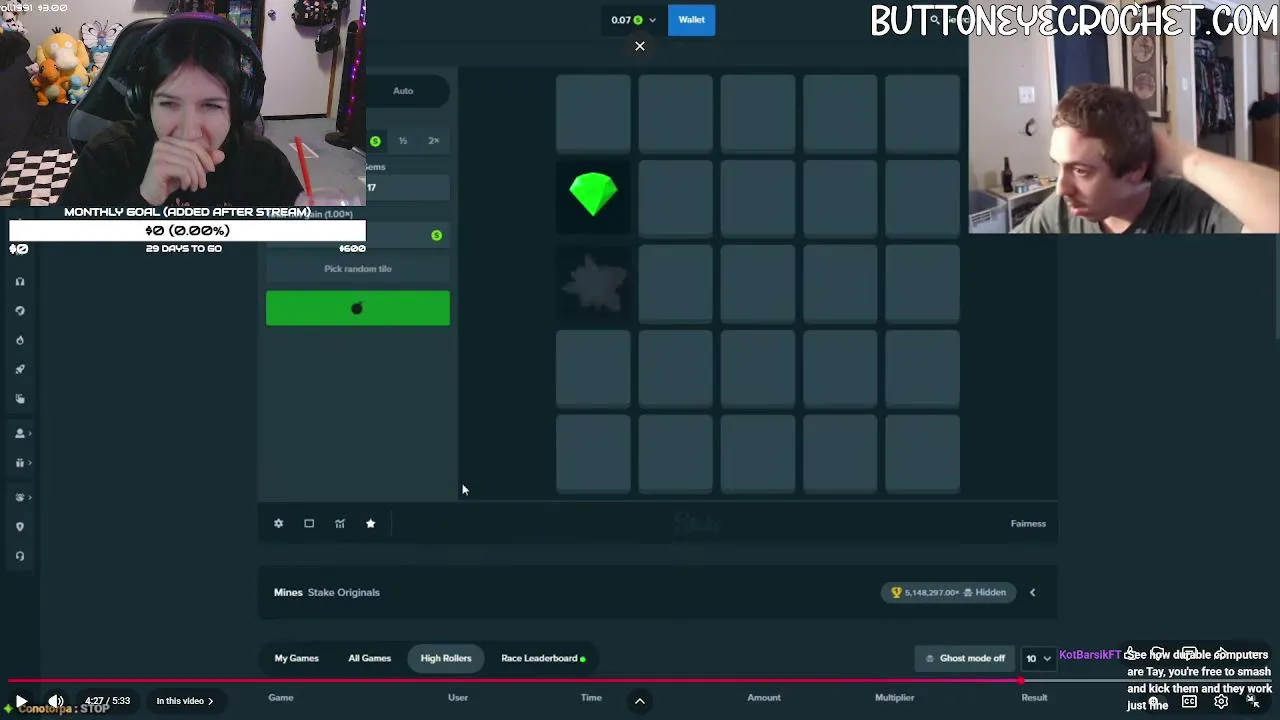
Task: Open the profile person sidebar icon
Action: [x=19, y=434]
